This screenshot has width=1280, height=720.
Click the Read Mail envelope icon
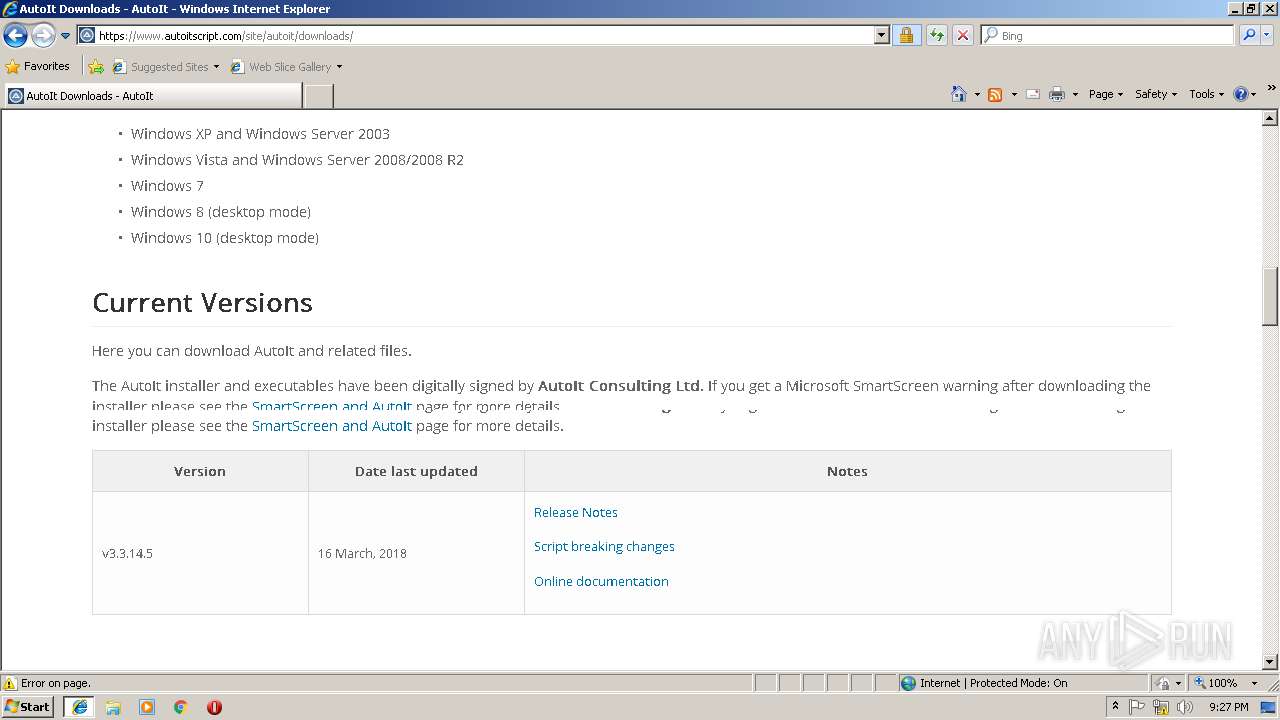click(1033, 94)
